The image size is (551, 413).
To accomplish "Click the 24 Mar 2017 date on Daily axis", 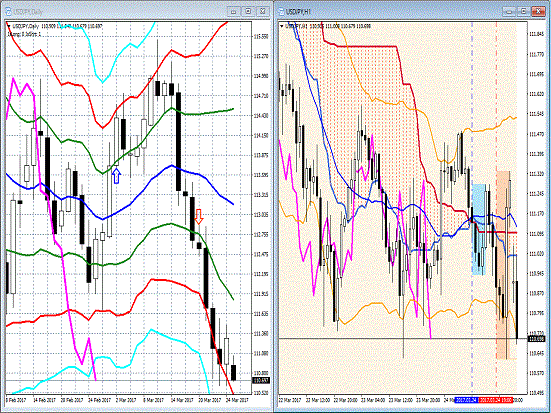I will [x=237, y=400].
